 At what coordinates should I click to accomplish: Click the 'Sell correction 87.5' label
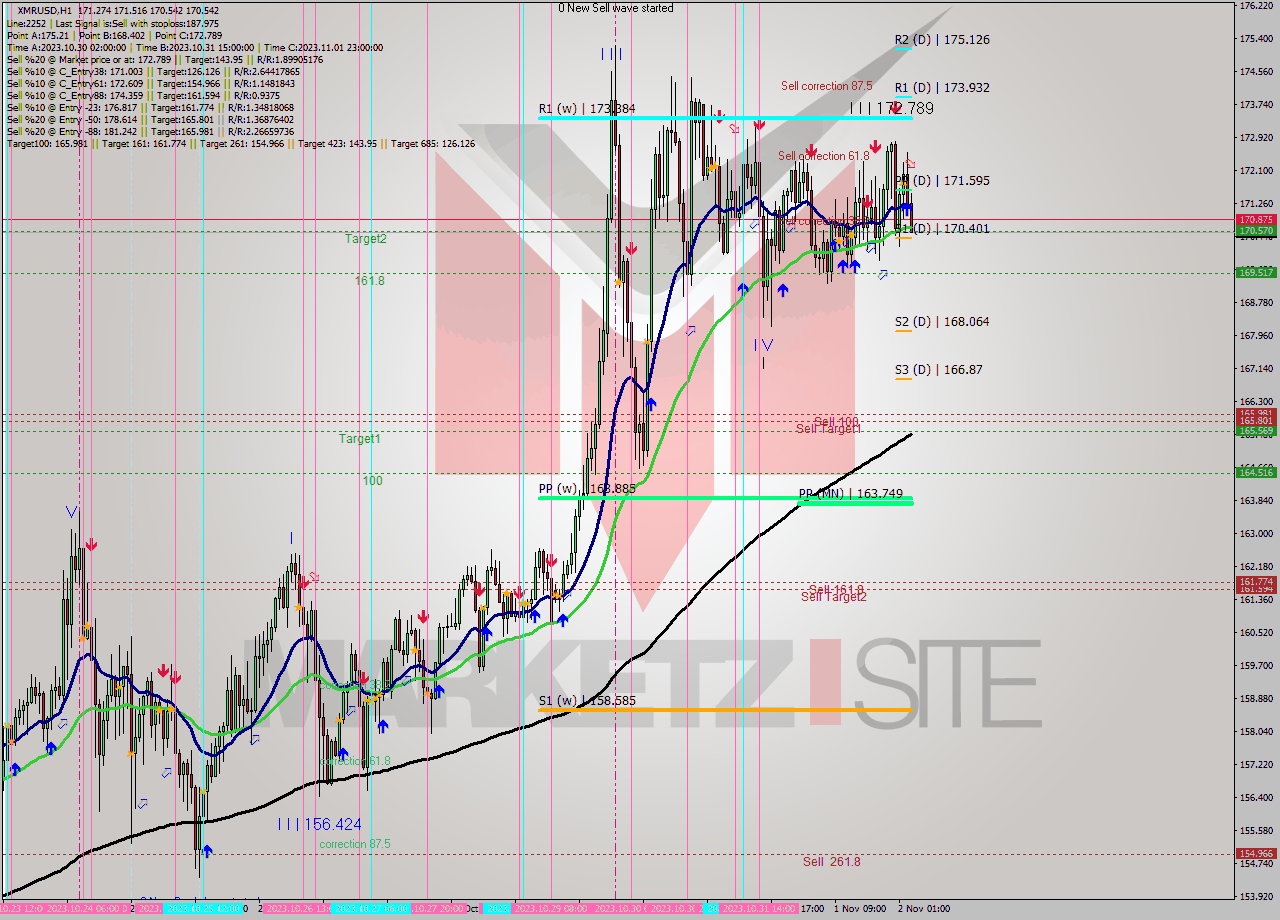[826, 86]
